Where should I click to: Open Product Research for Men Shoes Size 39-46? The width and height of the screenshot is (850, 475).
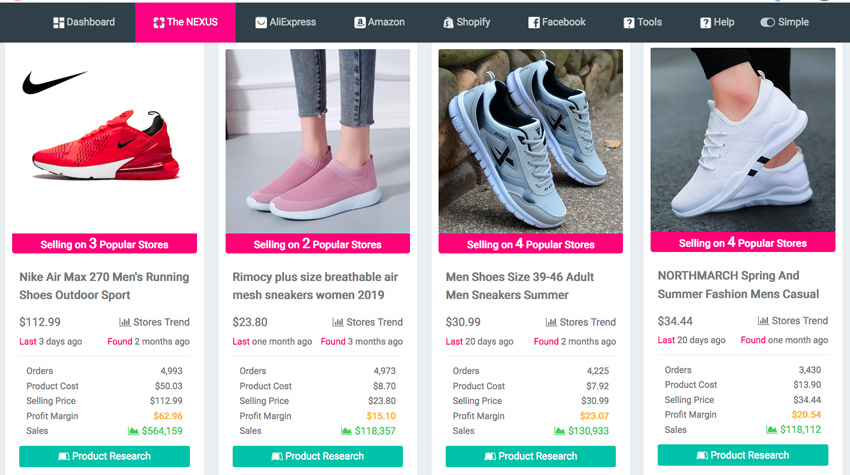pyautogui.click(x=530, y=456)
